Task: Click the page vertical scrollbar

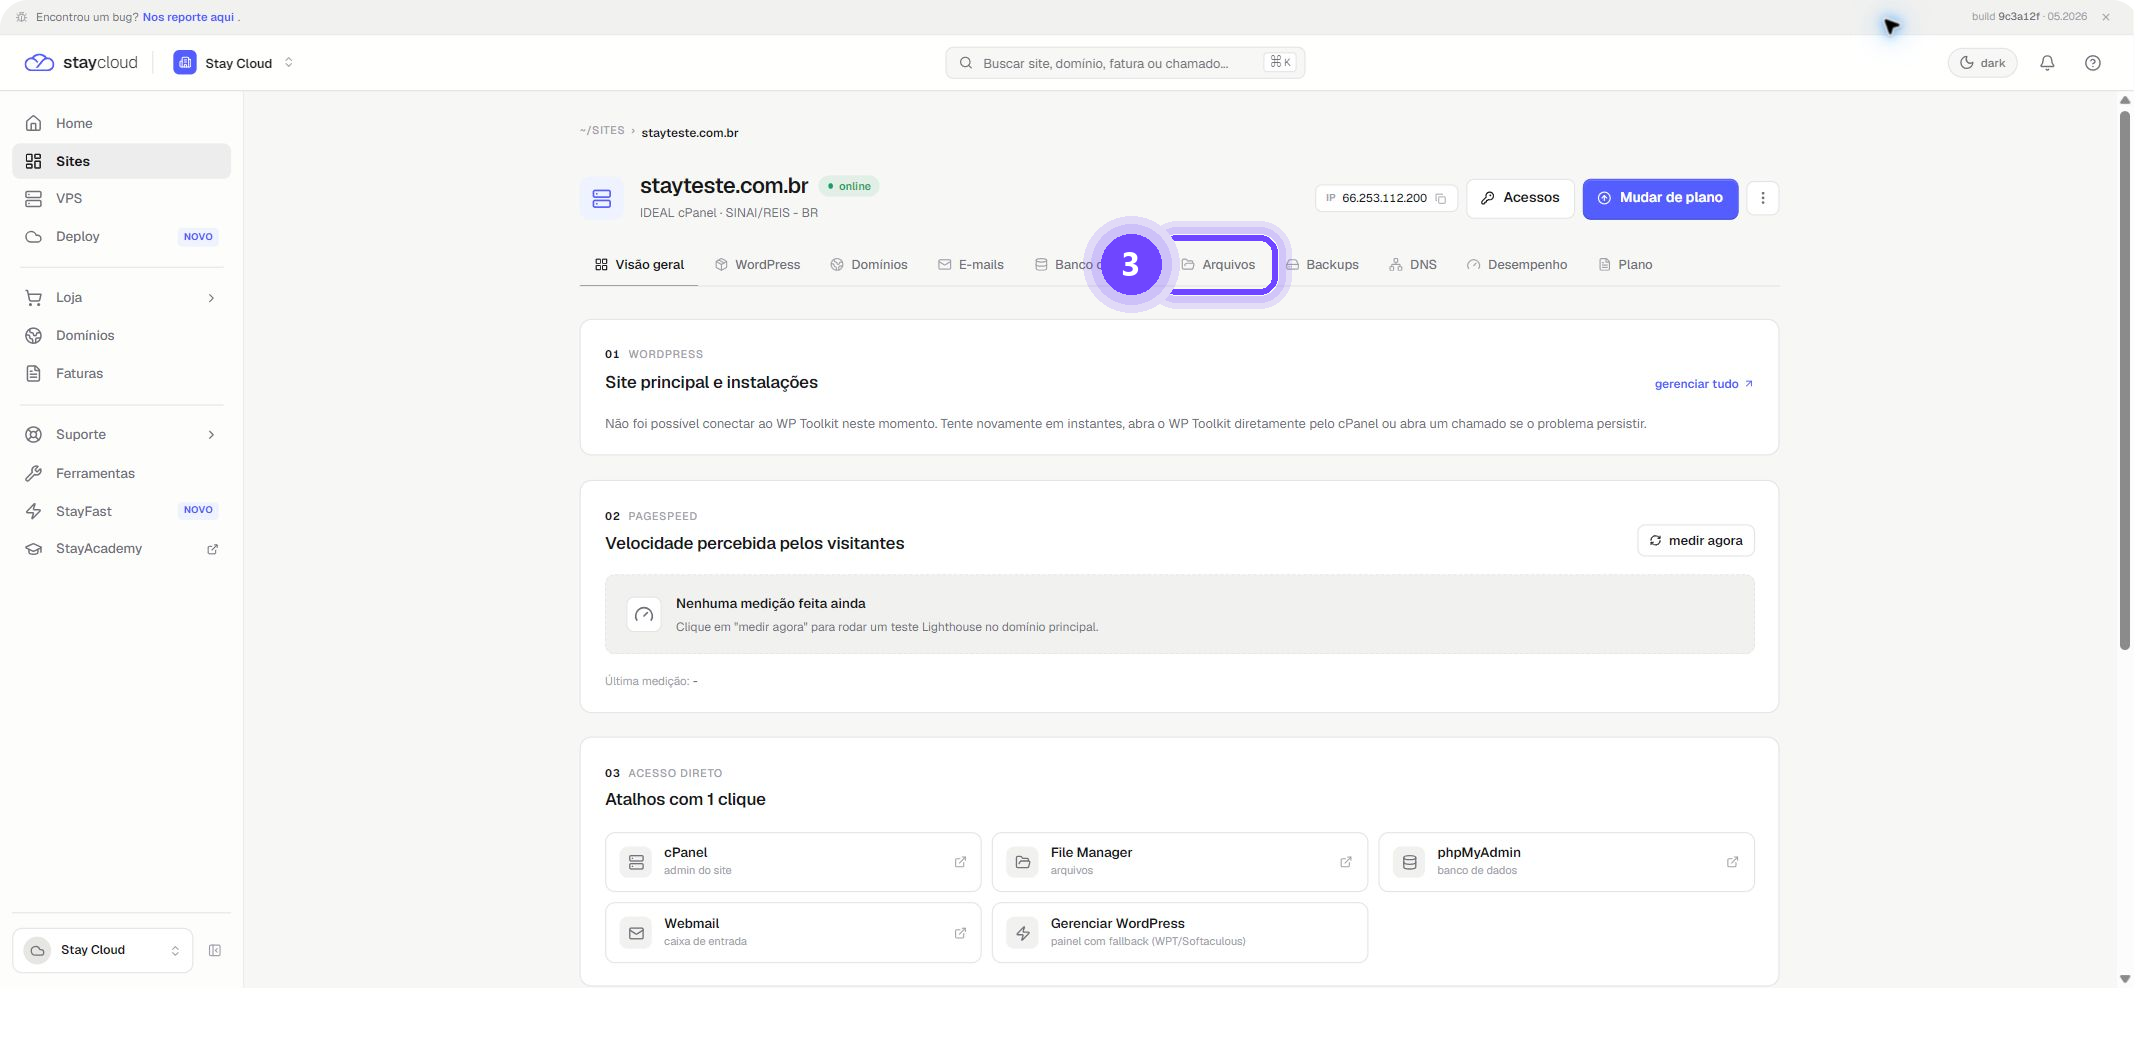Action: [x=2124, y=380]
